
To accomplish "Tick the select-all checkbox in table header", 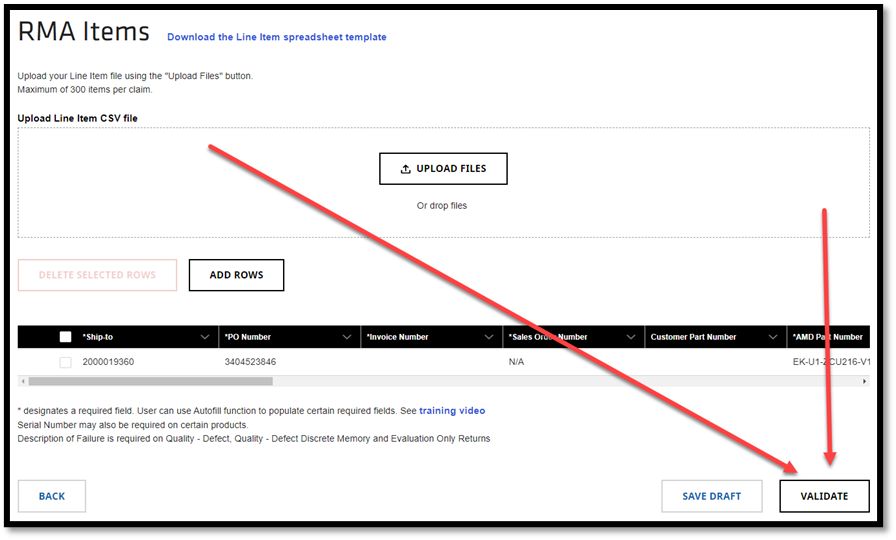I will click(x=66, y=337).
